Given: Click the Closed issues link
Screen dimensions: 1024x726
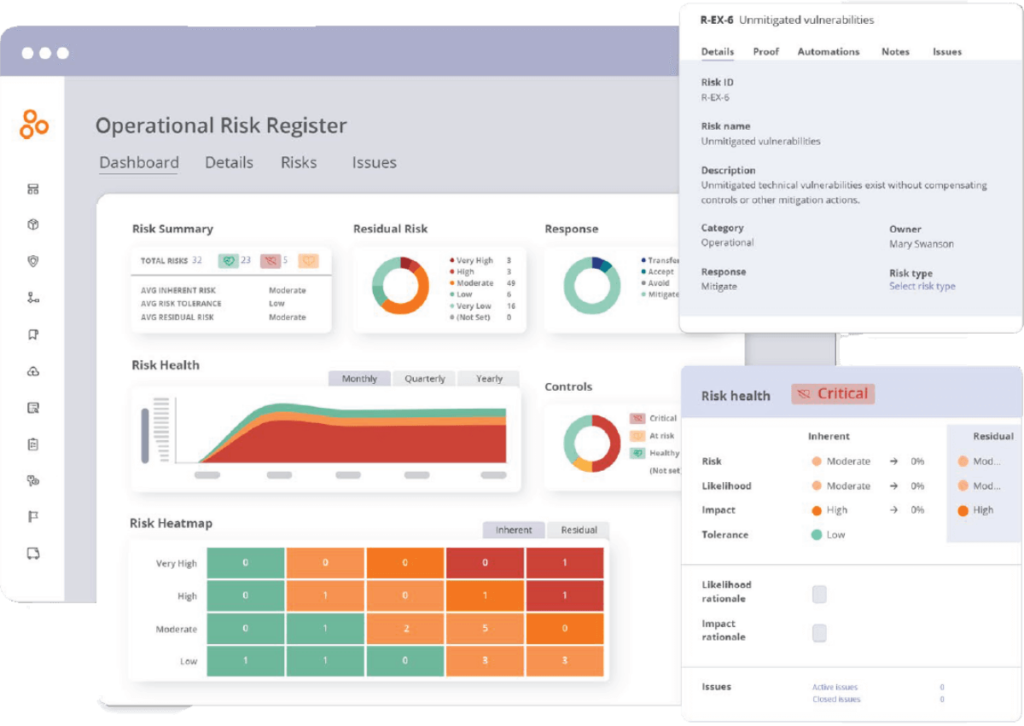Looking at the screenshot, I should coord(834,699).
